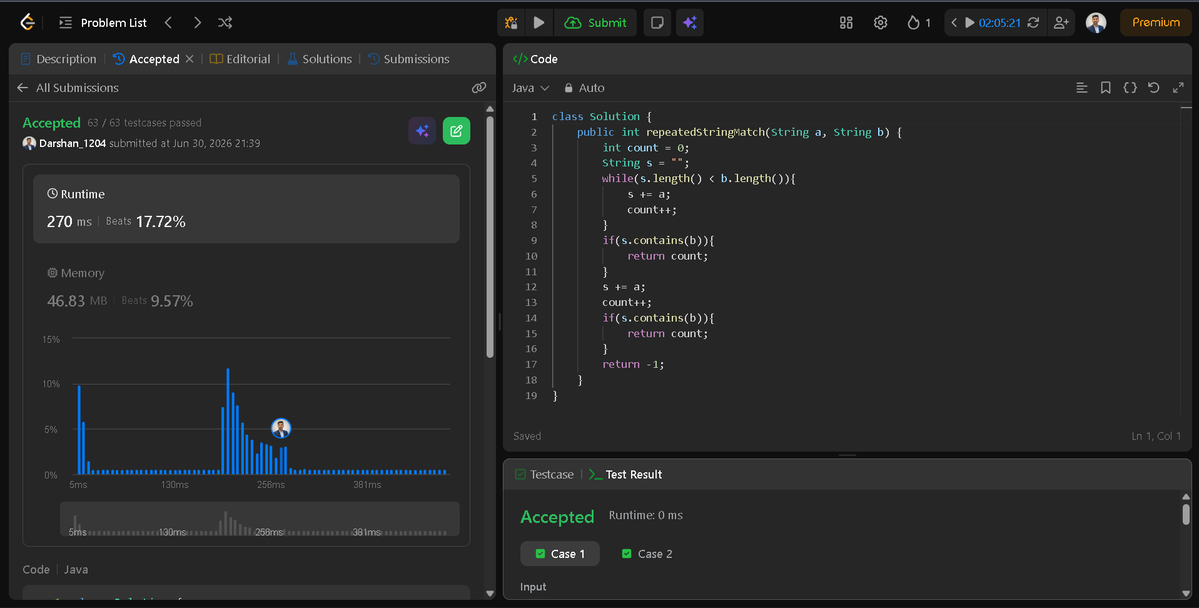Click the '9.57%' memory beats value
The width and height of the screenshot is (1199, 608).
pos(171,301)
